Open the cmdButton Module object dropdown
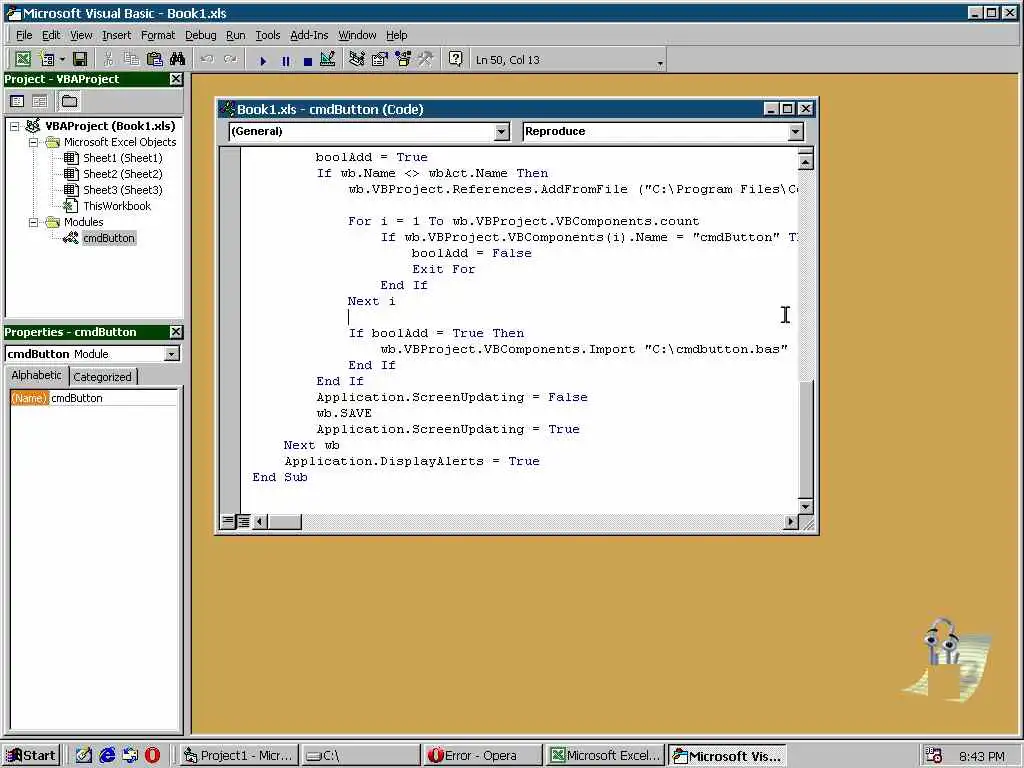1024x768 pixels. [172, 354]
